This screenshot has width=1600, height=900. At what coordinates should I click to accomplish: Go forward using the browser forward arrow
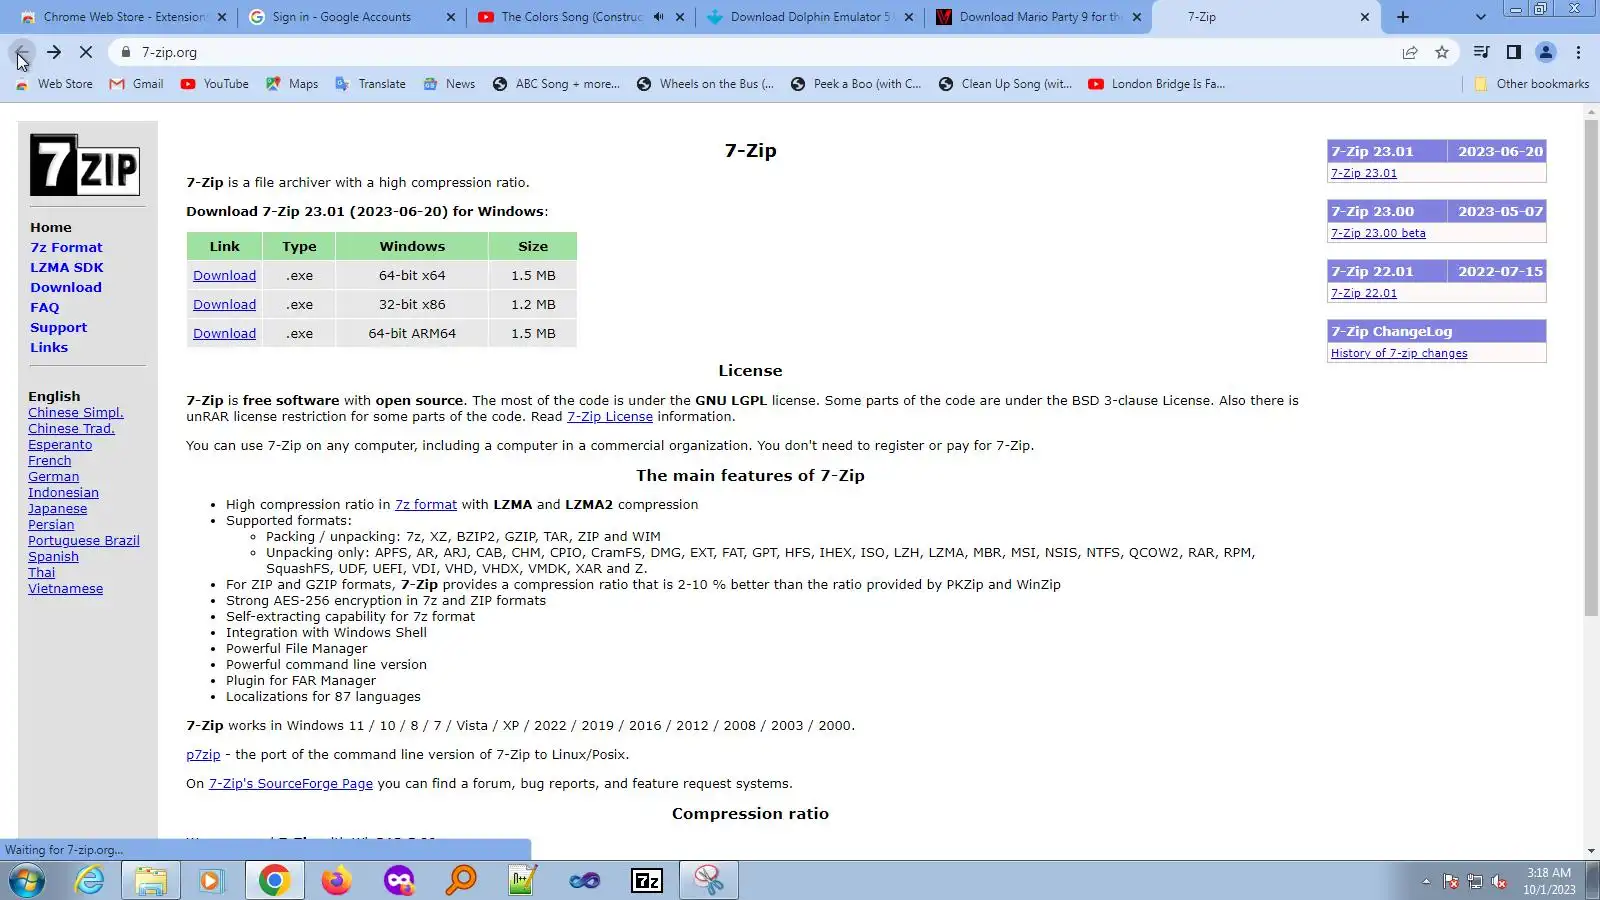pos(54,52)
